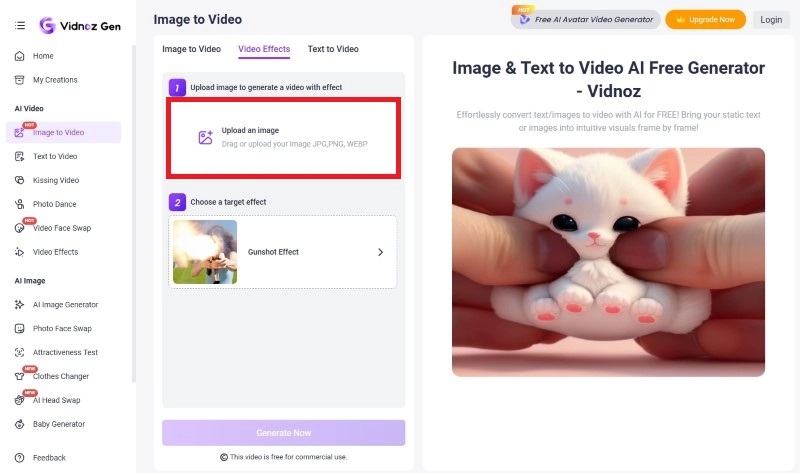Click Feedback help icon
This screenshot has height=473, width=800.
pos(19,458)
